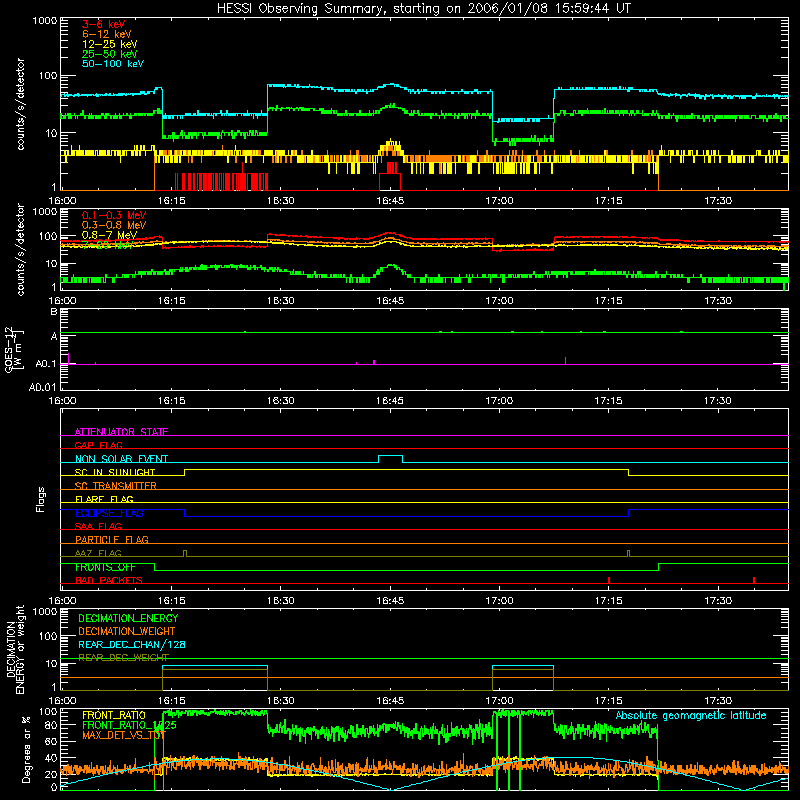
Task: Click the PARTICLE_FLAG label
Action: 112,539
